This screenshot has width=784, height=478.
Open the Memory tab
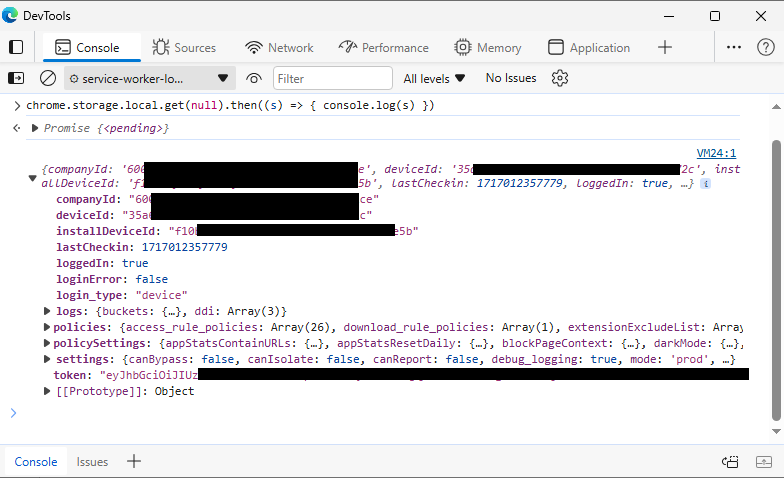488,48
